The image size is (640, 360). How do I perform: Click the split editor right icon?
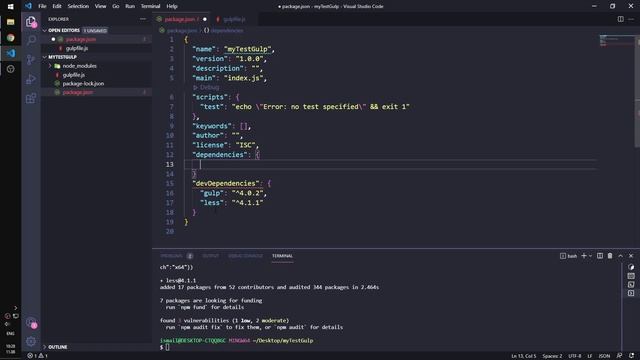pos(620,19)
